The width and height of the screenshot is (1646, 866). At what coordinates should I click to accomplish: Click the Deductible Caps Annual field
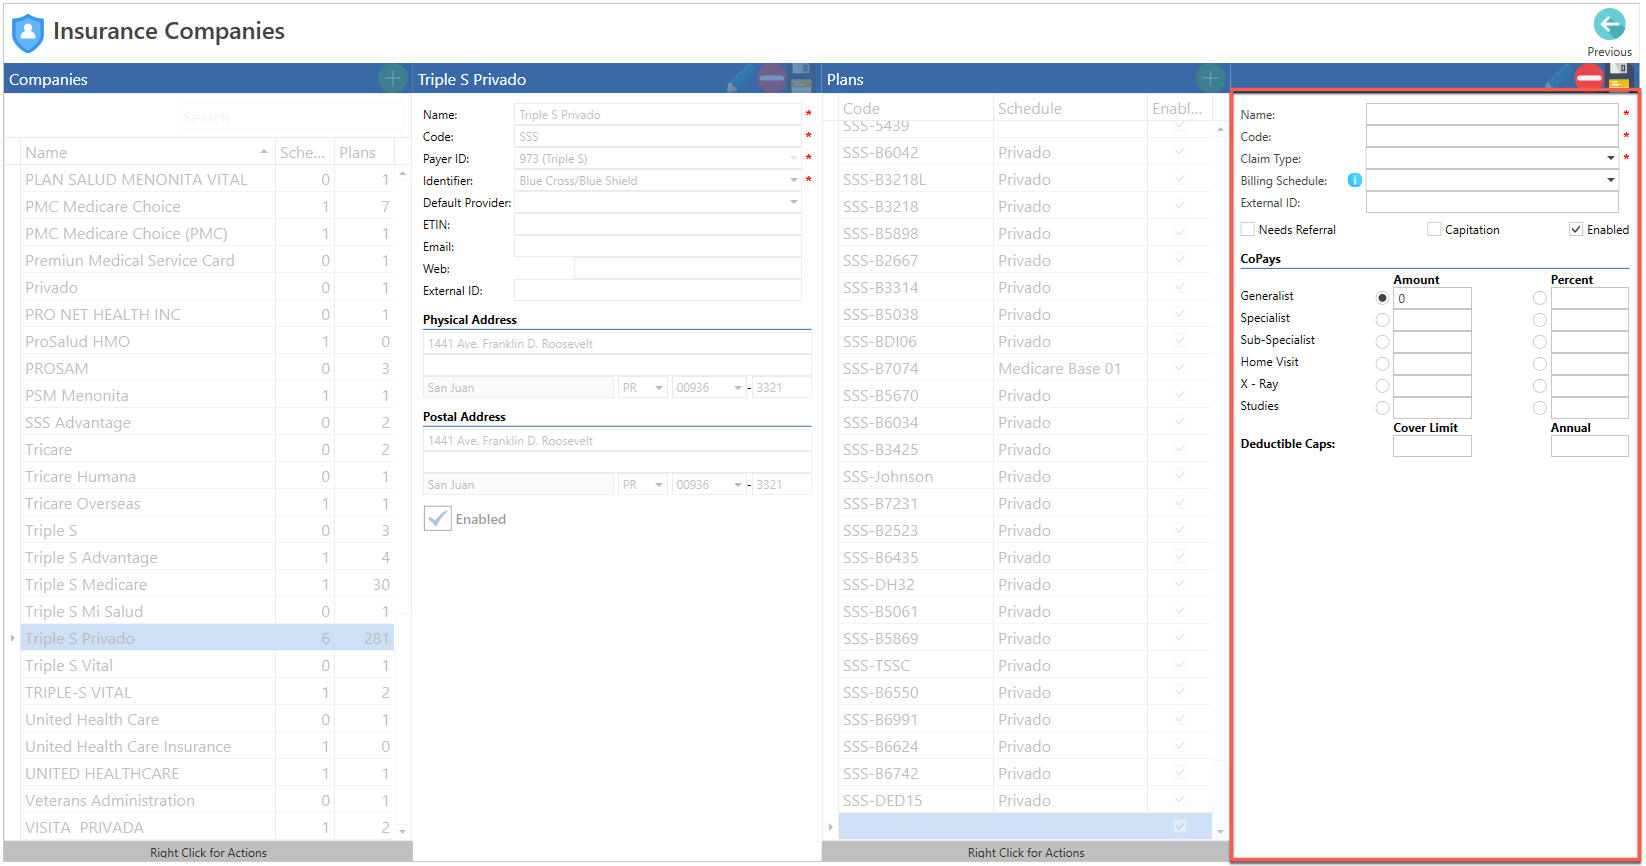pos(1589,446)
